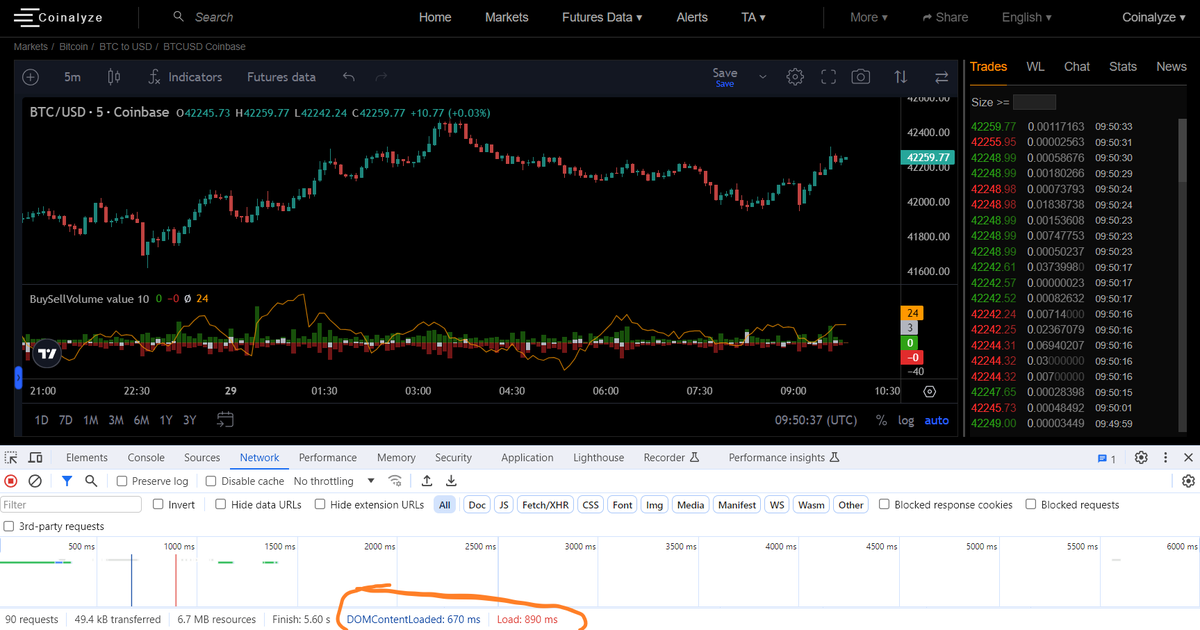The height and width of the screenshot is (630, 1200).
Task: Open the Futures Data dropdown menu
Action: [x=602, y=17]
